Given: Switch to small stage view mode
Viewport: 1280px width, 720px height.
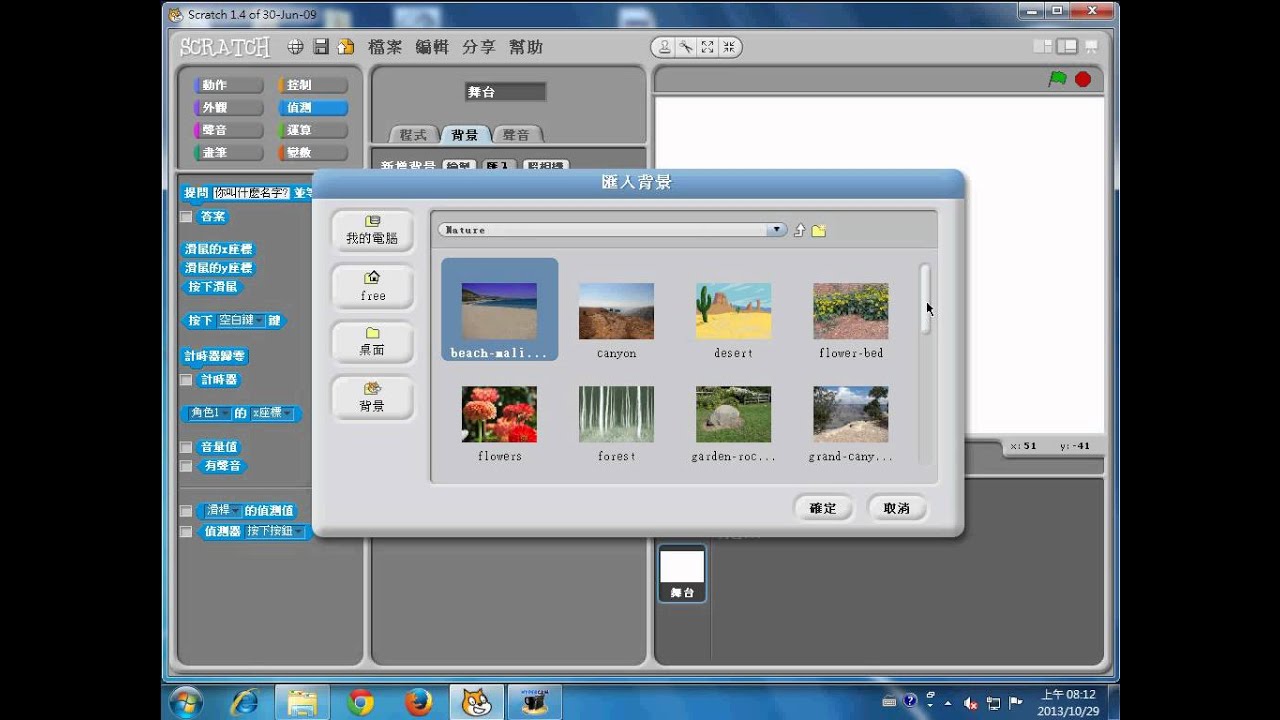Looking at the screenshot, I should (1043, 46).
